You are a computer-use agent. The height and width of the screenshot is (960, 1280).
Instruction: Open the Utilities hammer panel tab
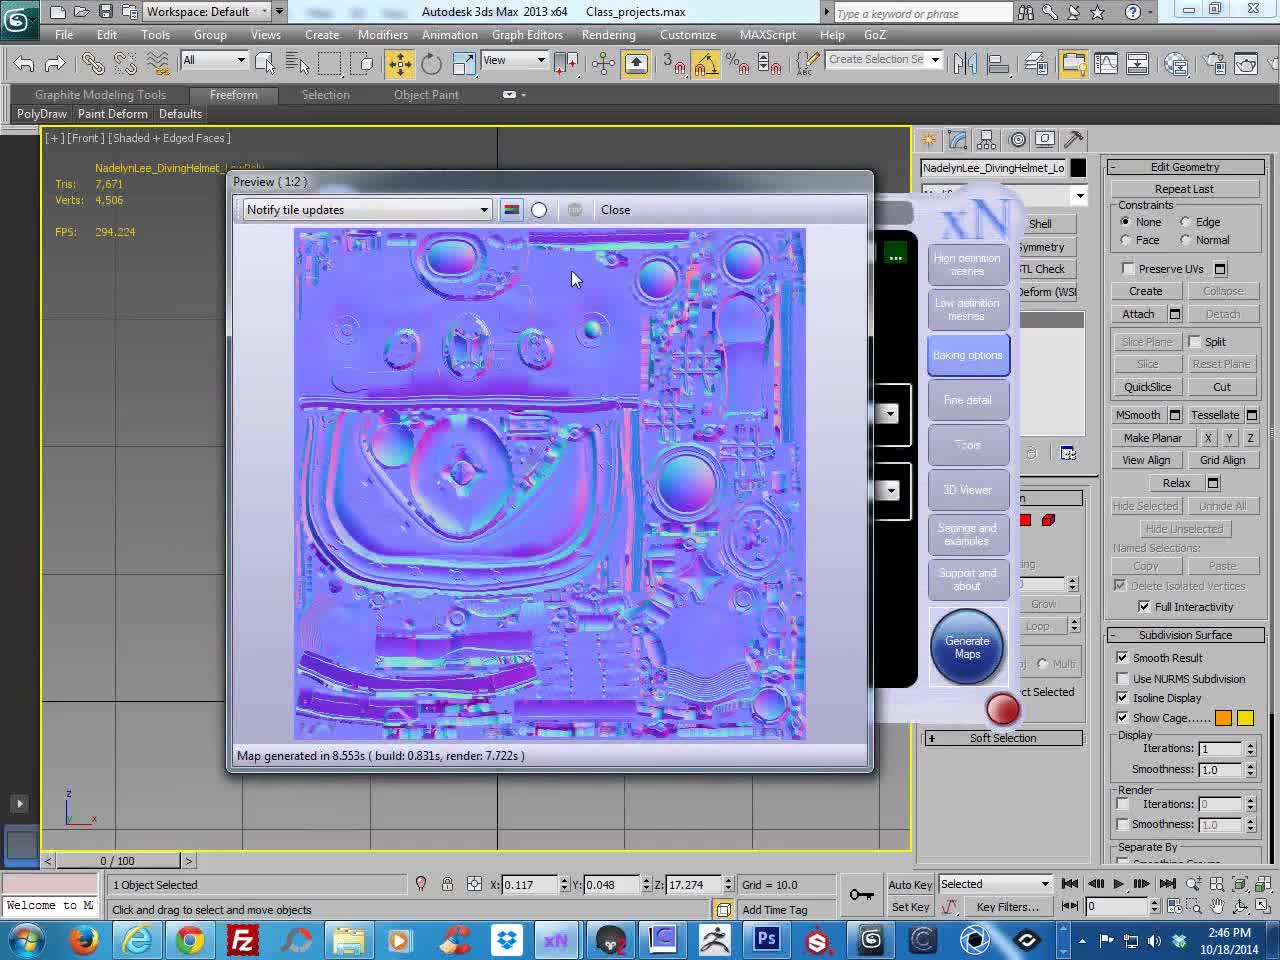coord(1074,140)
